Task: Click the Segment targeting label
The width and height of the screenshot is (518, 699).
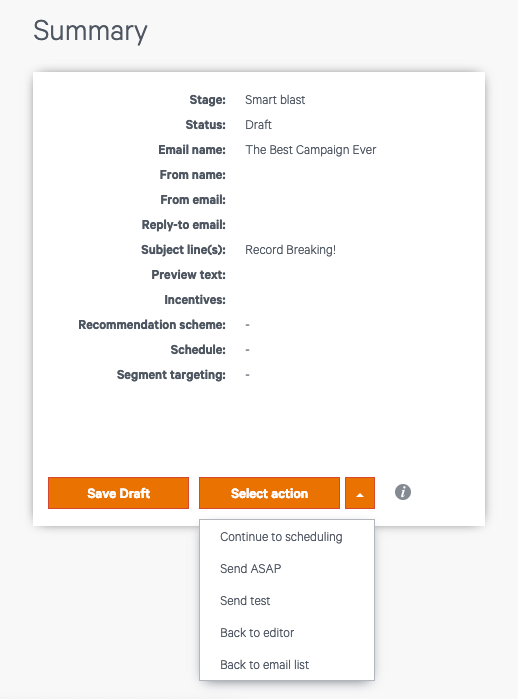Action: [x=171, y=375]
